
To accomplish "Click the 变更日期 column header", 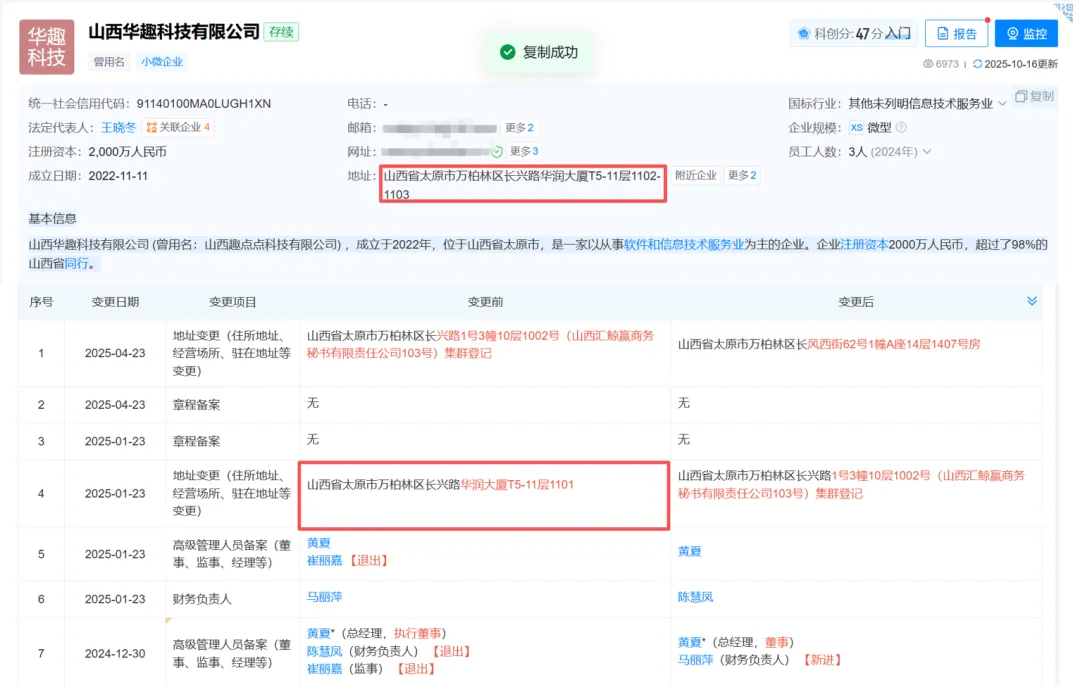I will (x=115, y=302).
